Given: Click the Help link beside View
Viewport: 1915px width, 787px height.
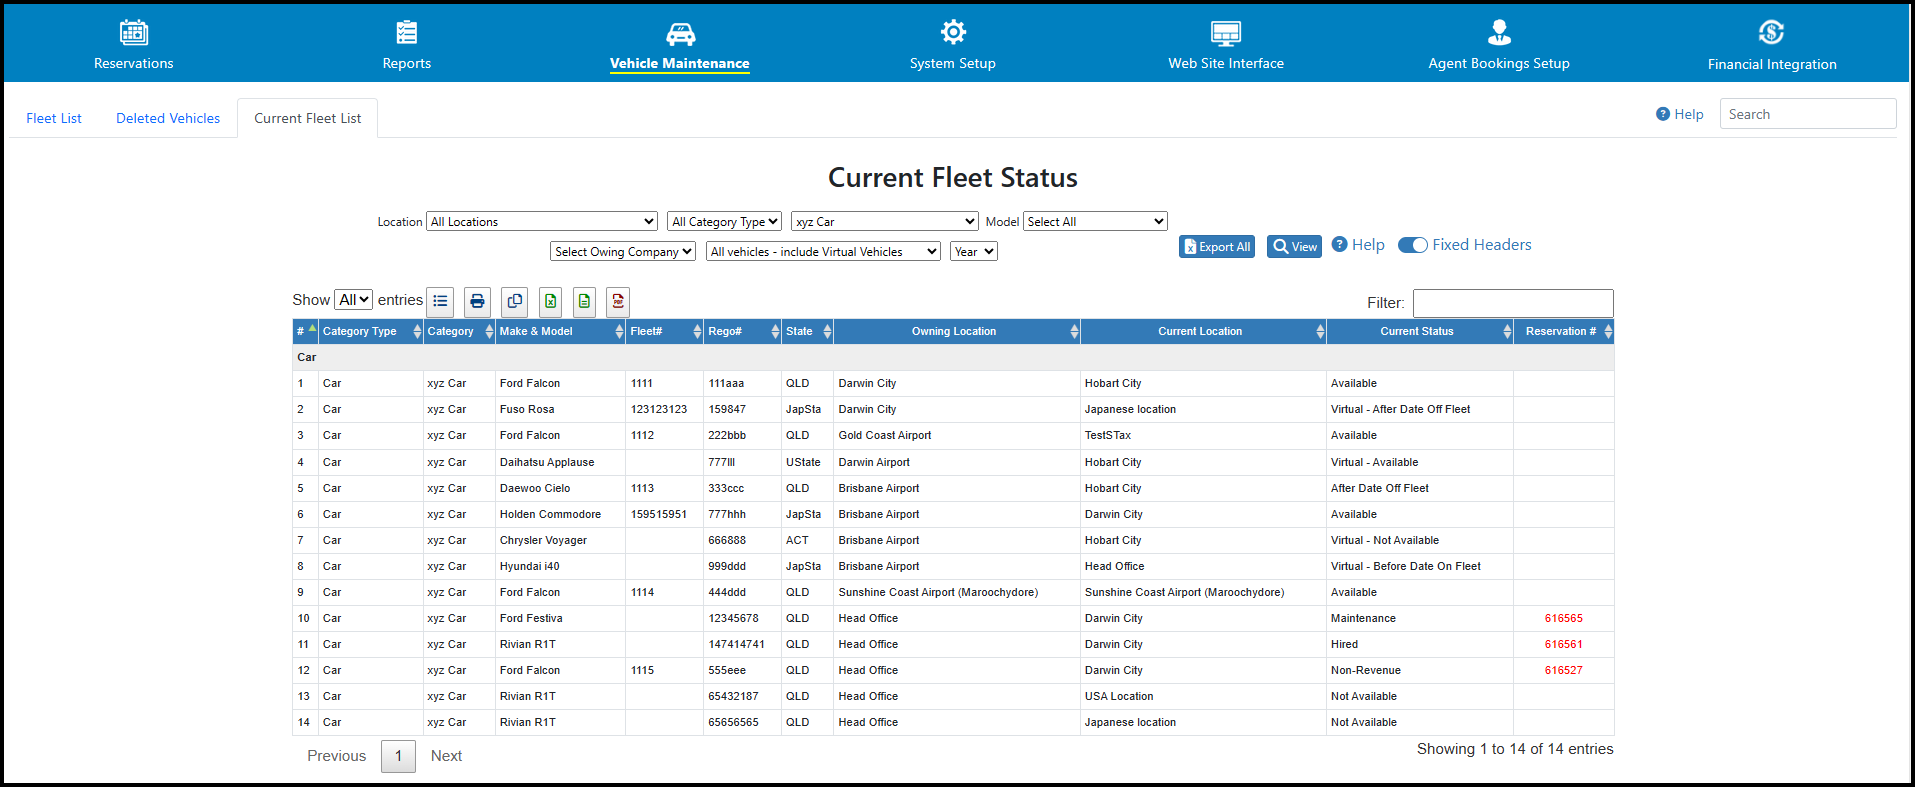Looking at the screenshot, I should tap(1358, 245).
